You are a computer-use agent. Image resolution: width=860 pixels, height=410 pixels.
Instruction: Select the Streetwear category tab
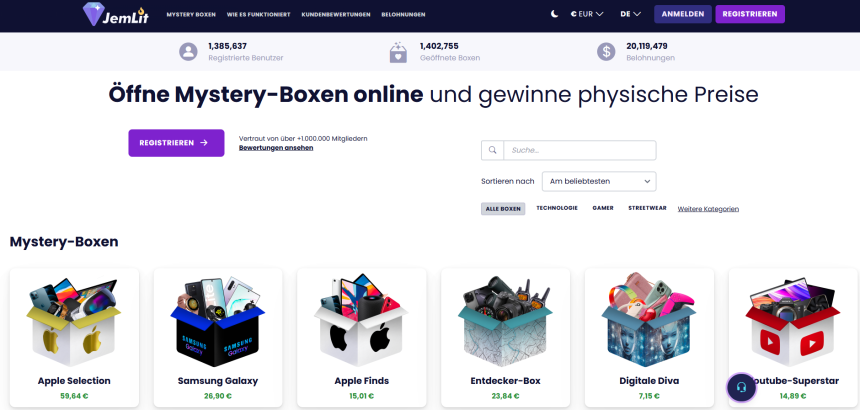click(647, 208)
